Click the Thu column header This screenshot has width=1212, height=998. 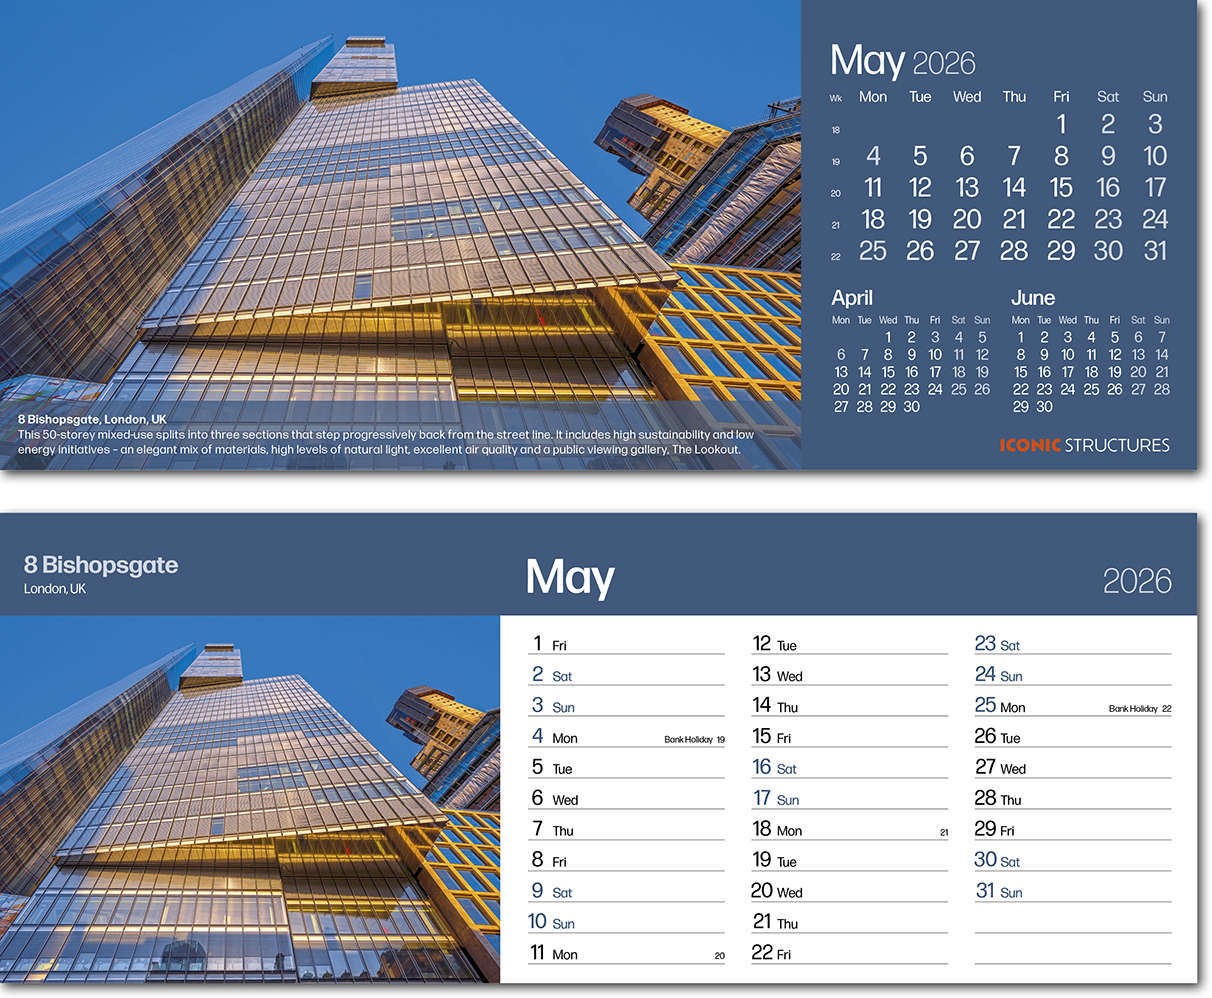pyautogui.click(x=1014, y=97)
